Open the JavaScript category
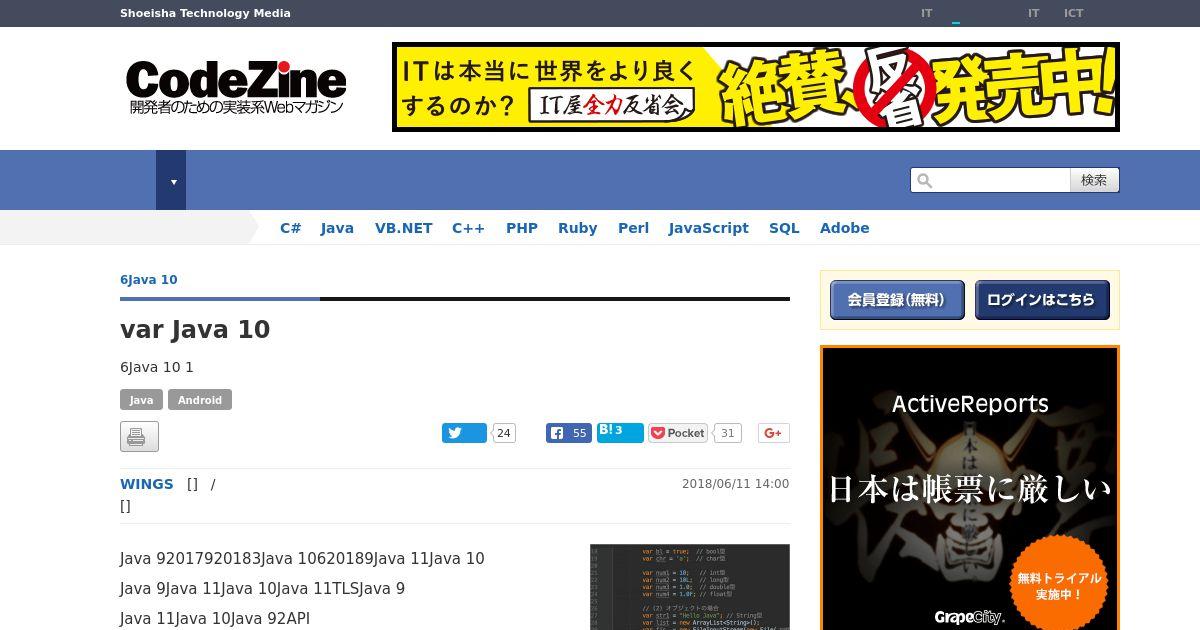Viewport: 1200px width, 630px height. tap(709, 228)
